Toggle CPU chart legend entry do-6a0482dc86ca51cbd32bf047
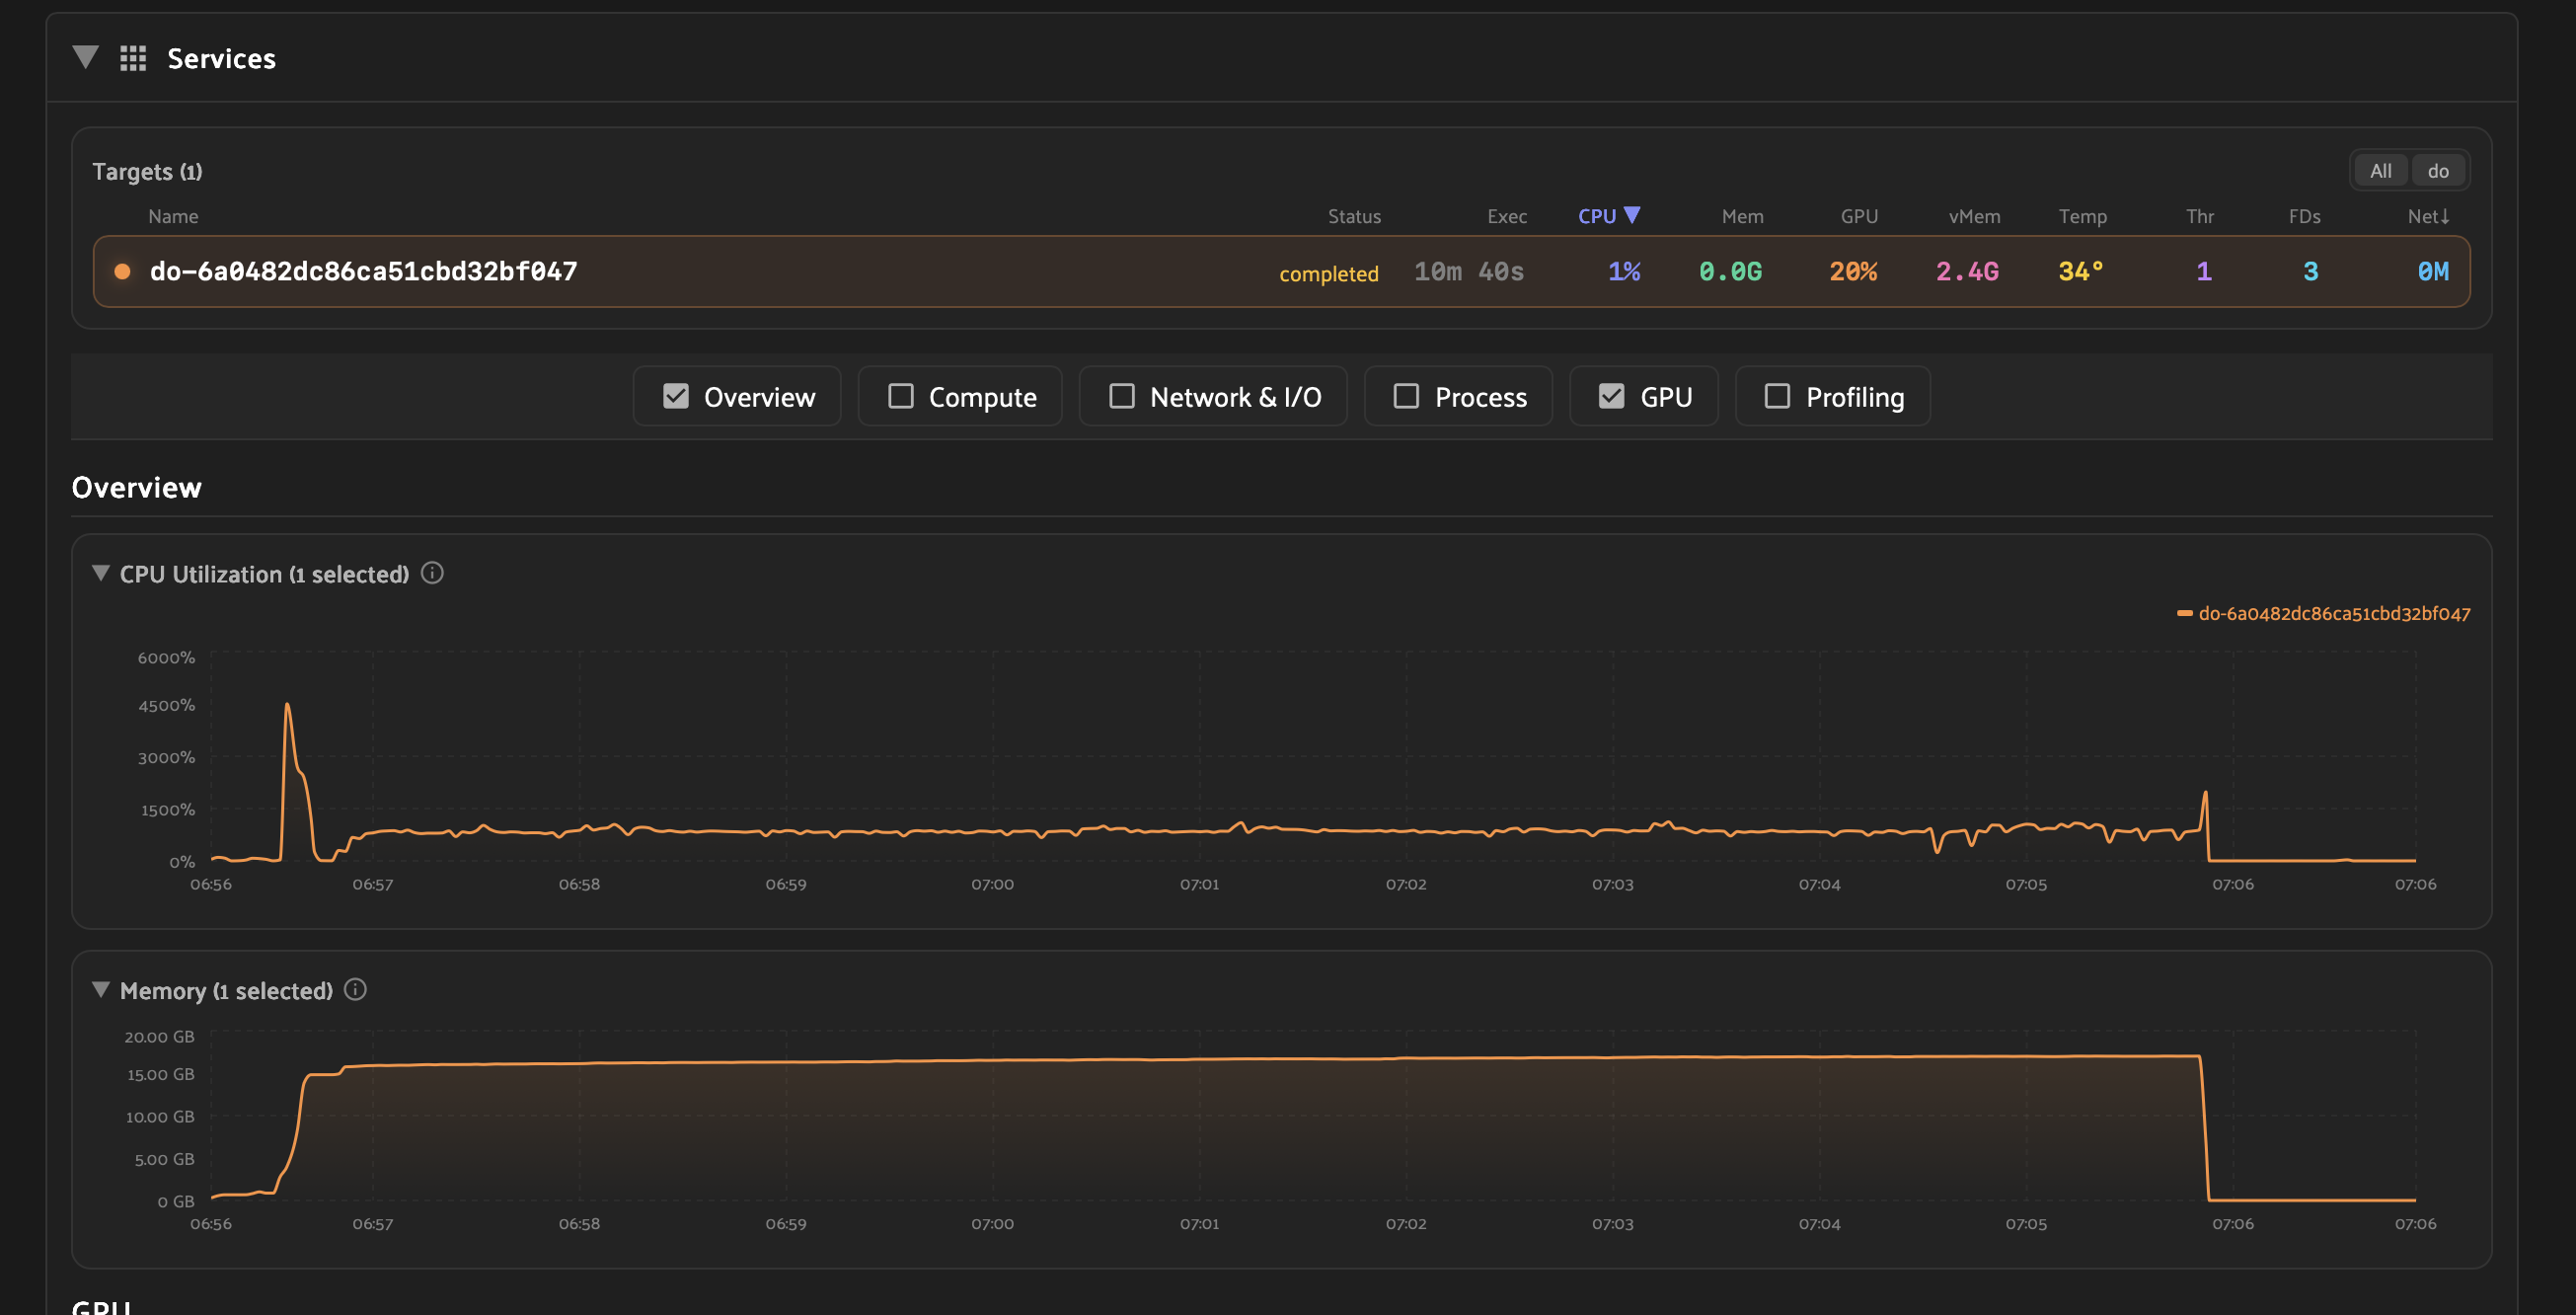 tap(2323, 613)
